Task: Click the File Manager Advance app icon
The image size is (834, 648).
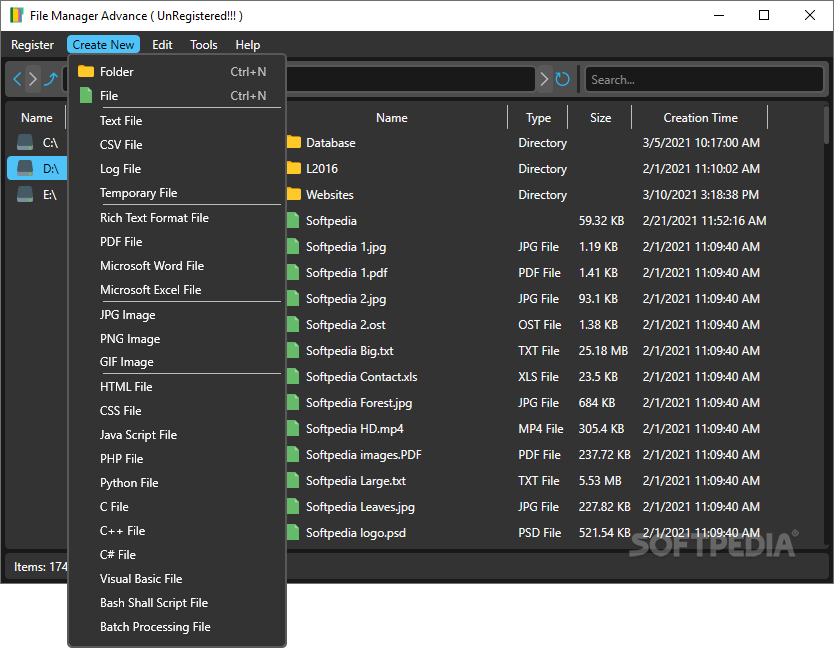Action: point(16,15)
